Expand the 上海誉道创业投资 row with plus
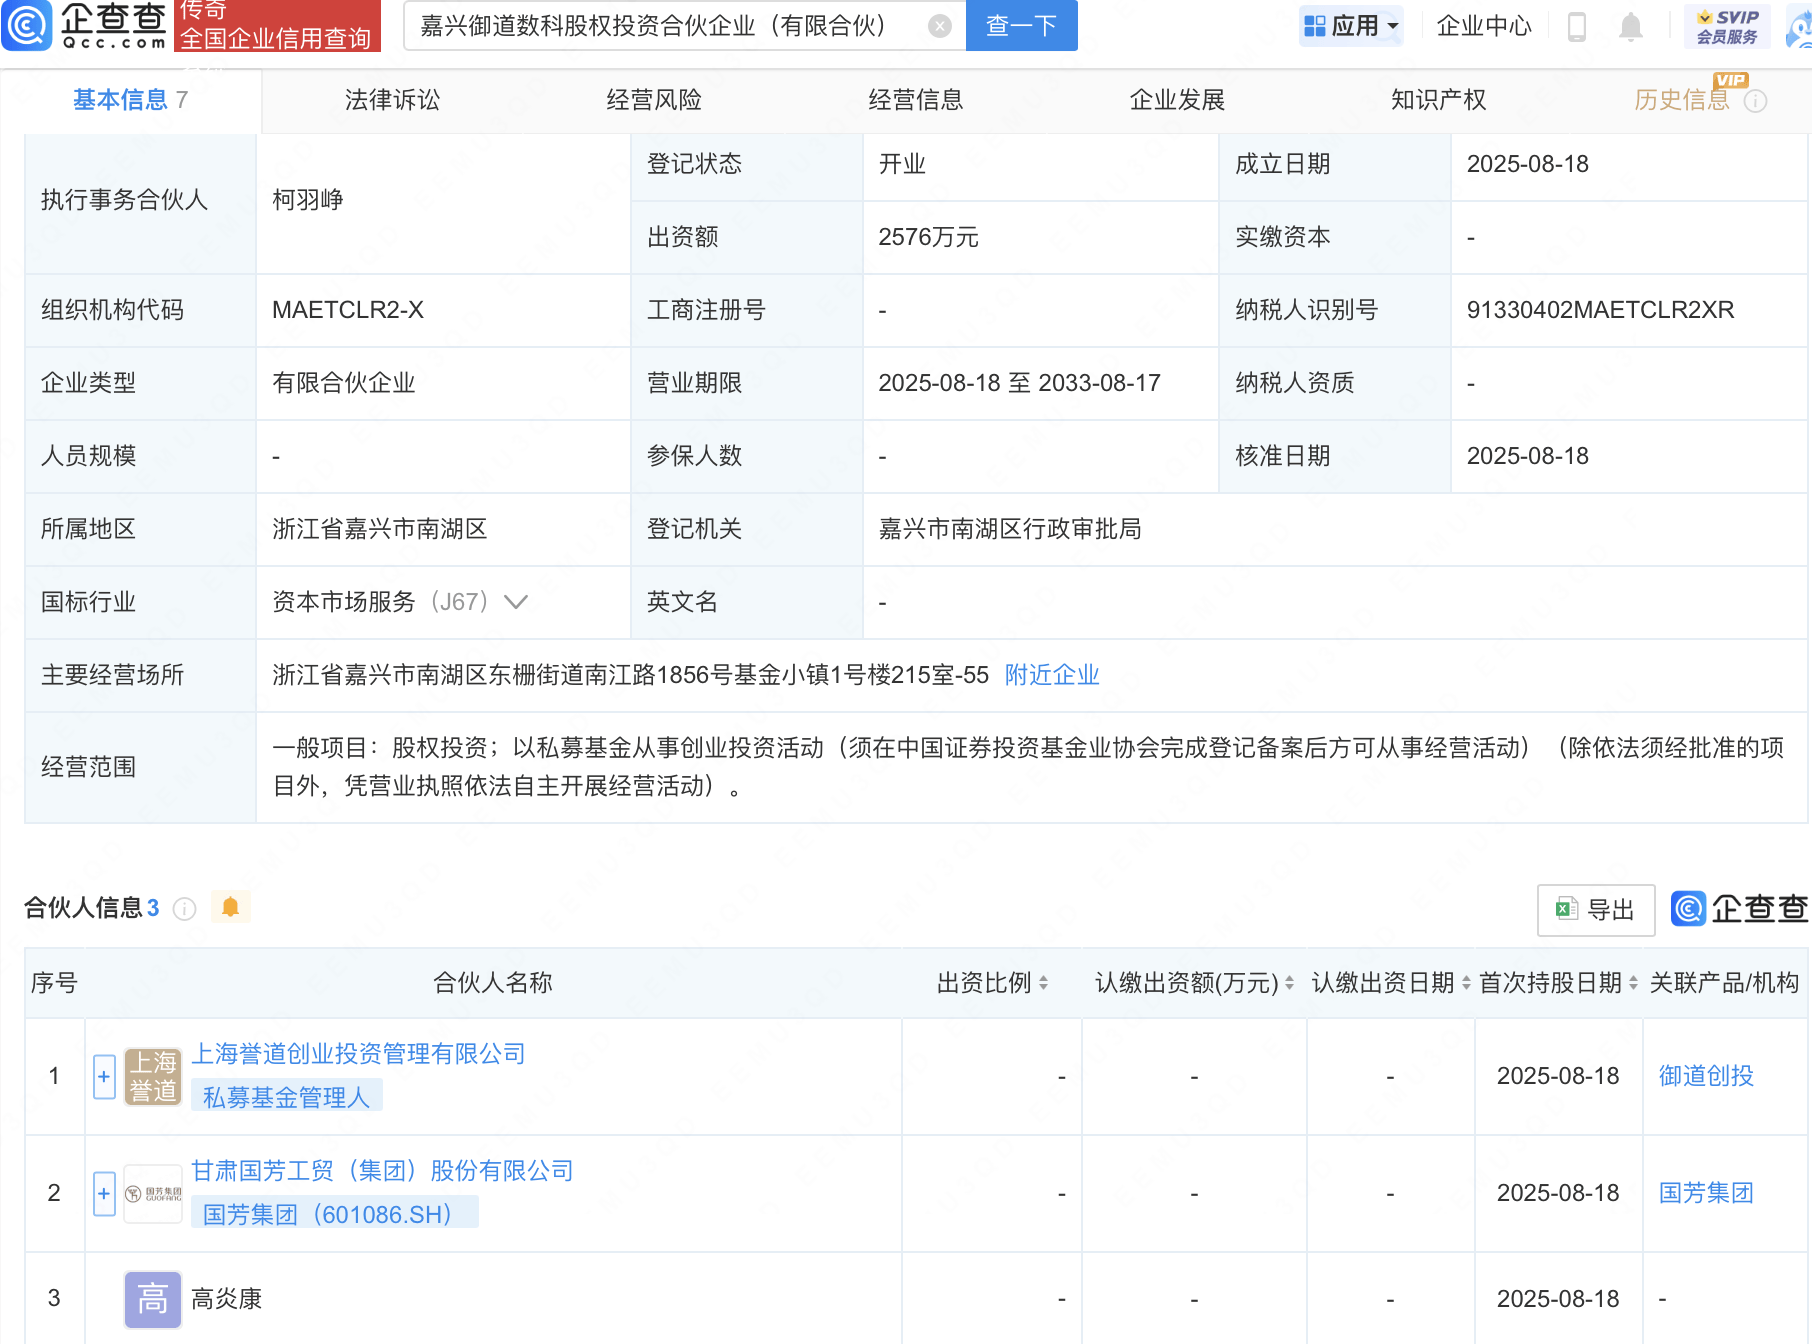1812x1344 pixels. pos(104,1077)
